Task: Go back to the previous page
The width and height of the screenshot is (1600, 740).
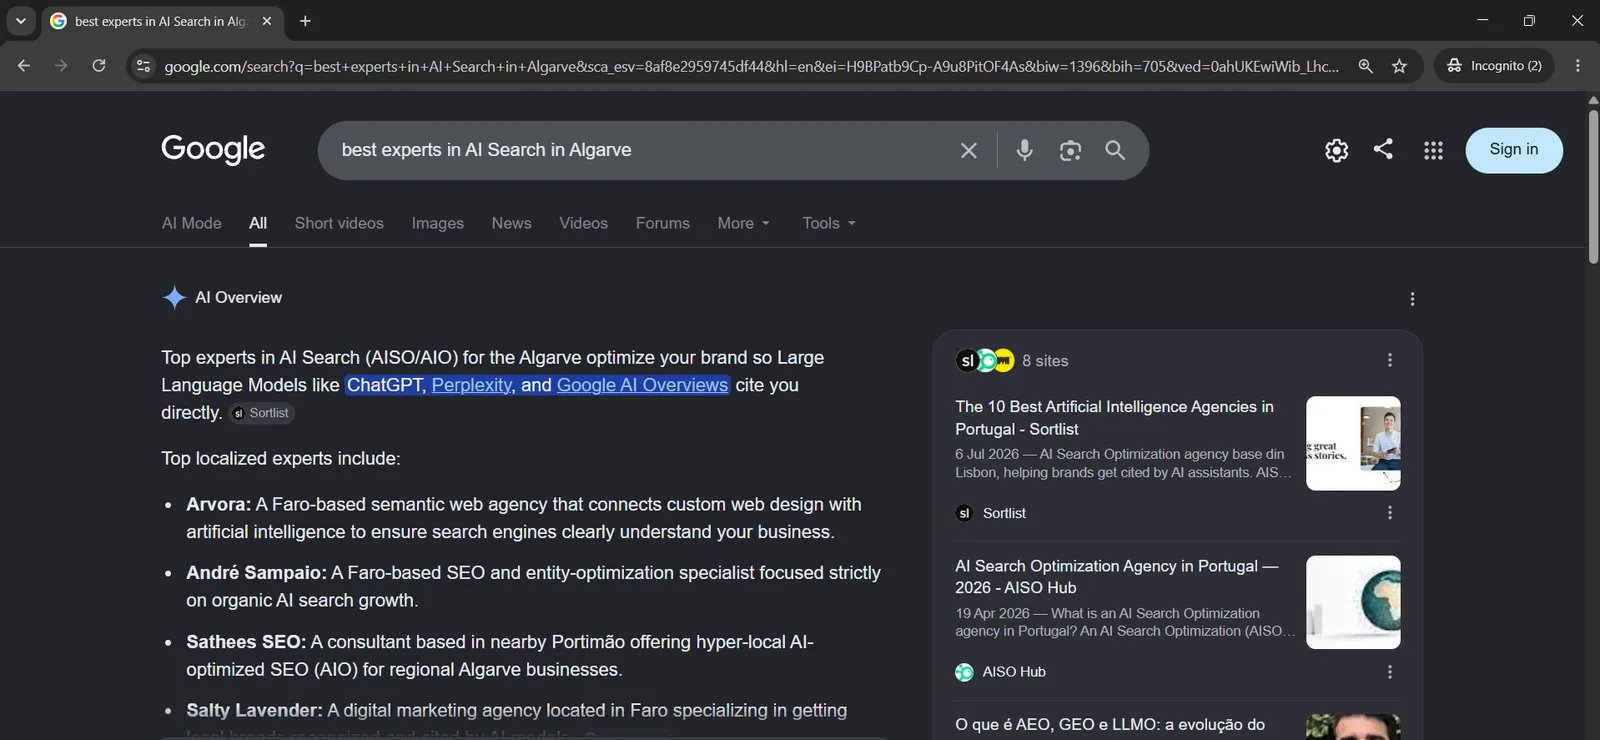Action: [x=24, y=66]
